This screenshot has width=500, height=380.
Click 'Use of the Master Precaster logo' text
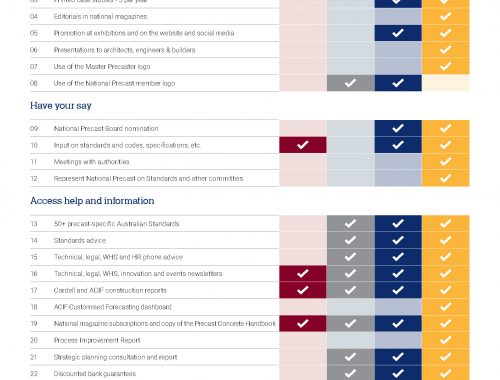coord(102,66)
